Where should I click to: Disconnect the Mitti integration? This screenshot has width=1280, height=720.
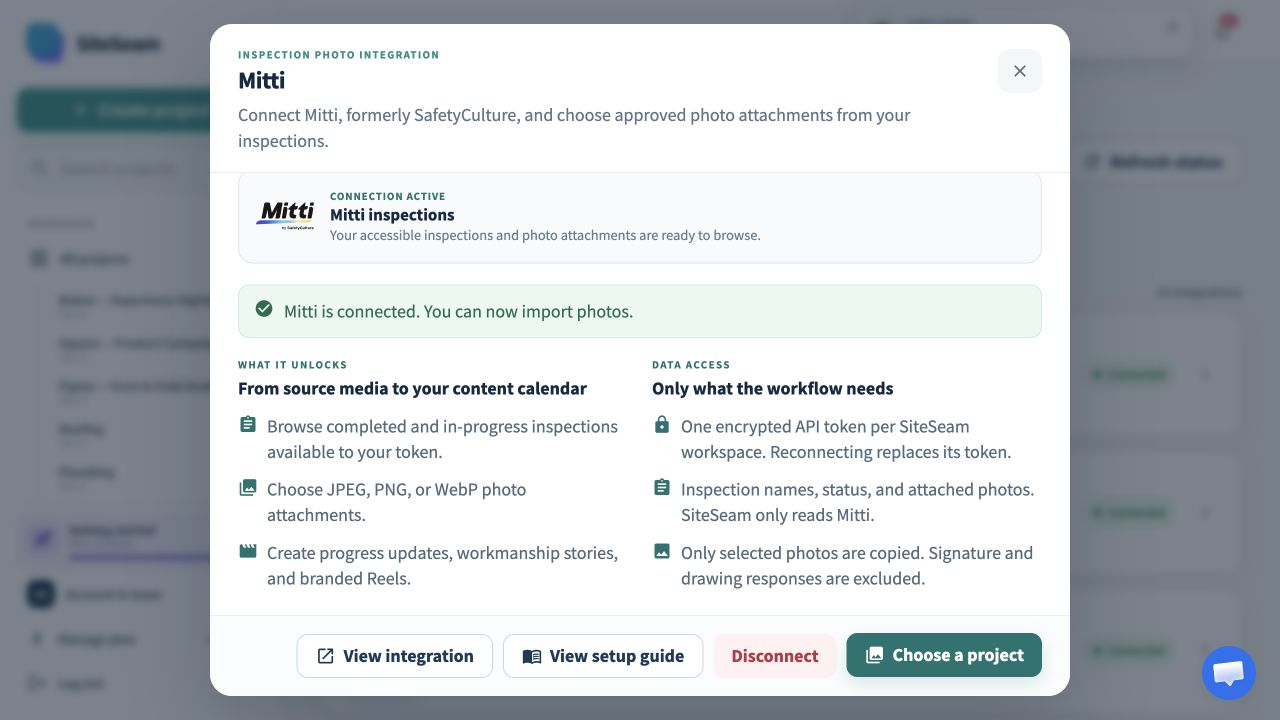point(775,656)
